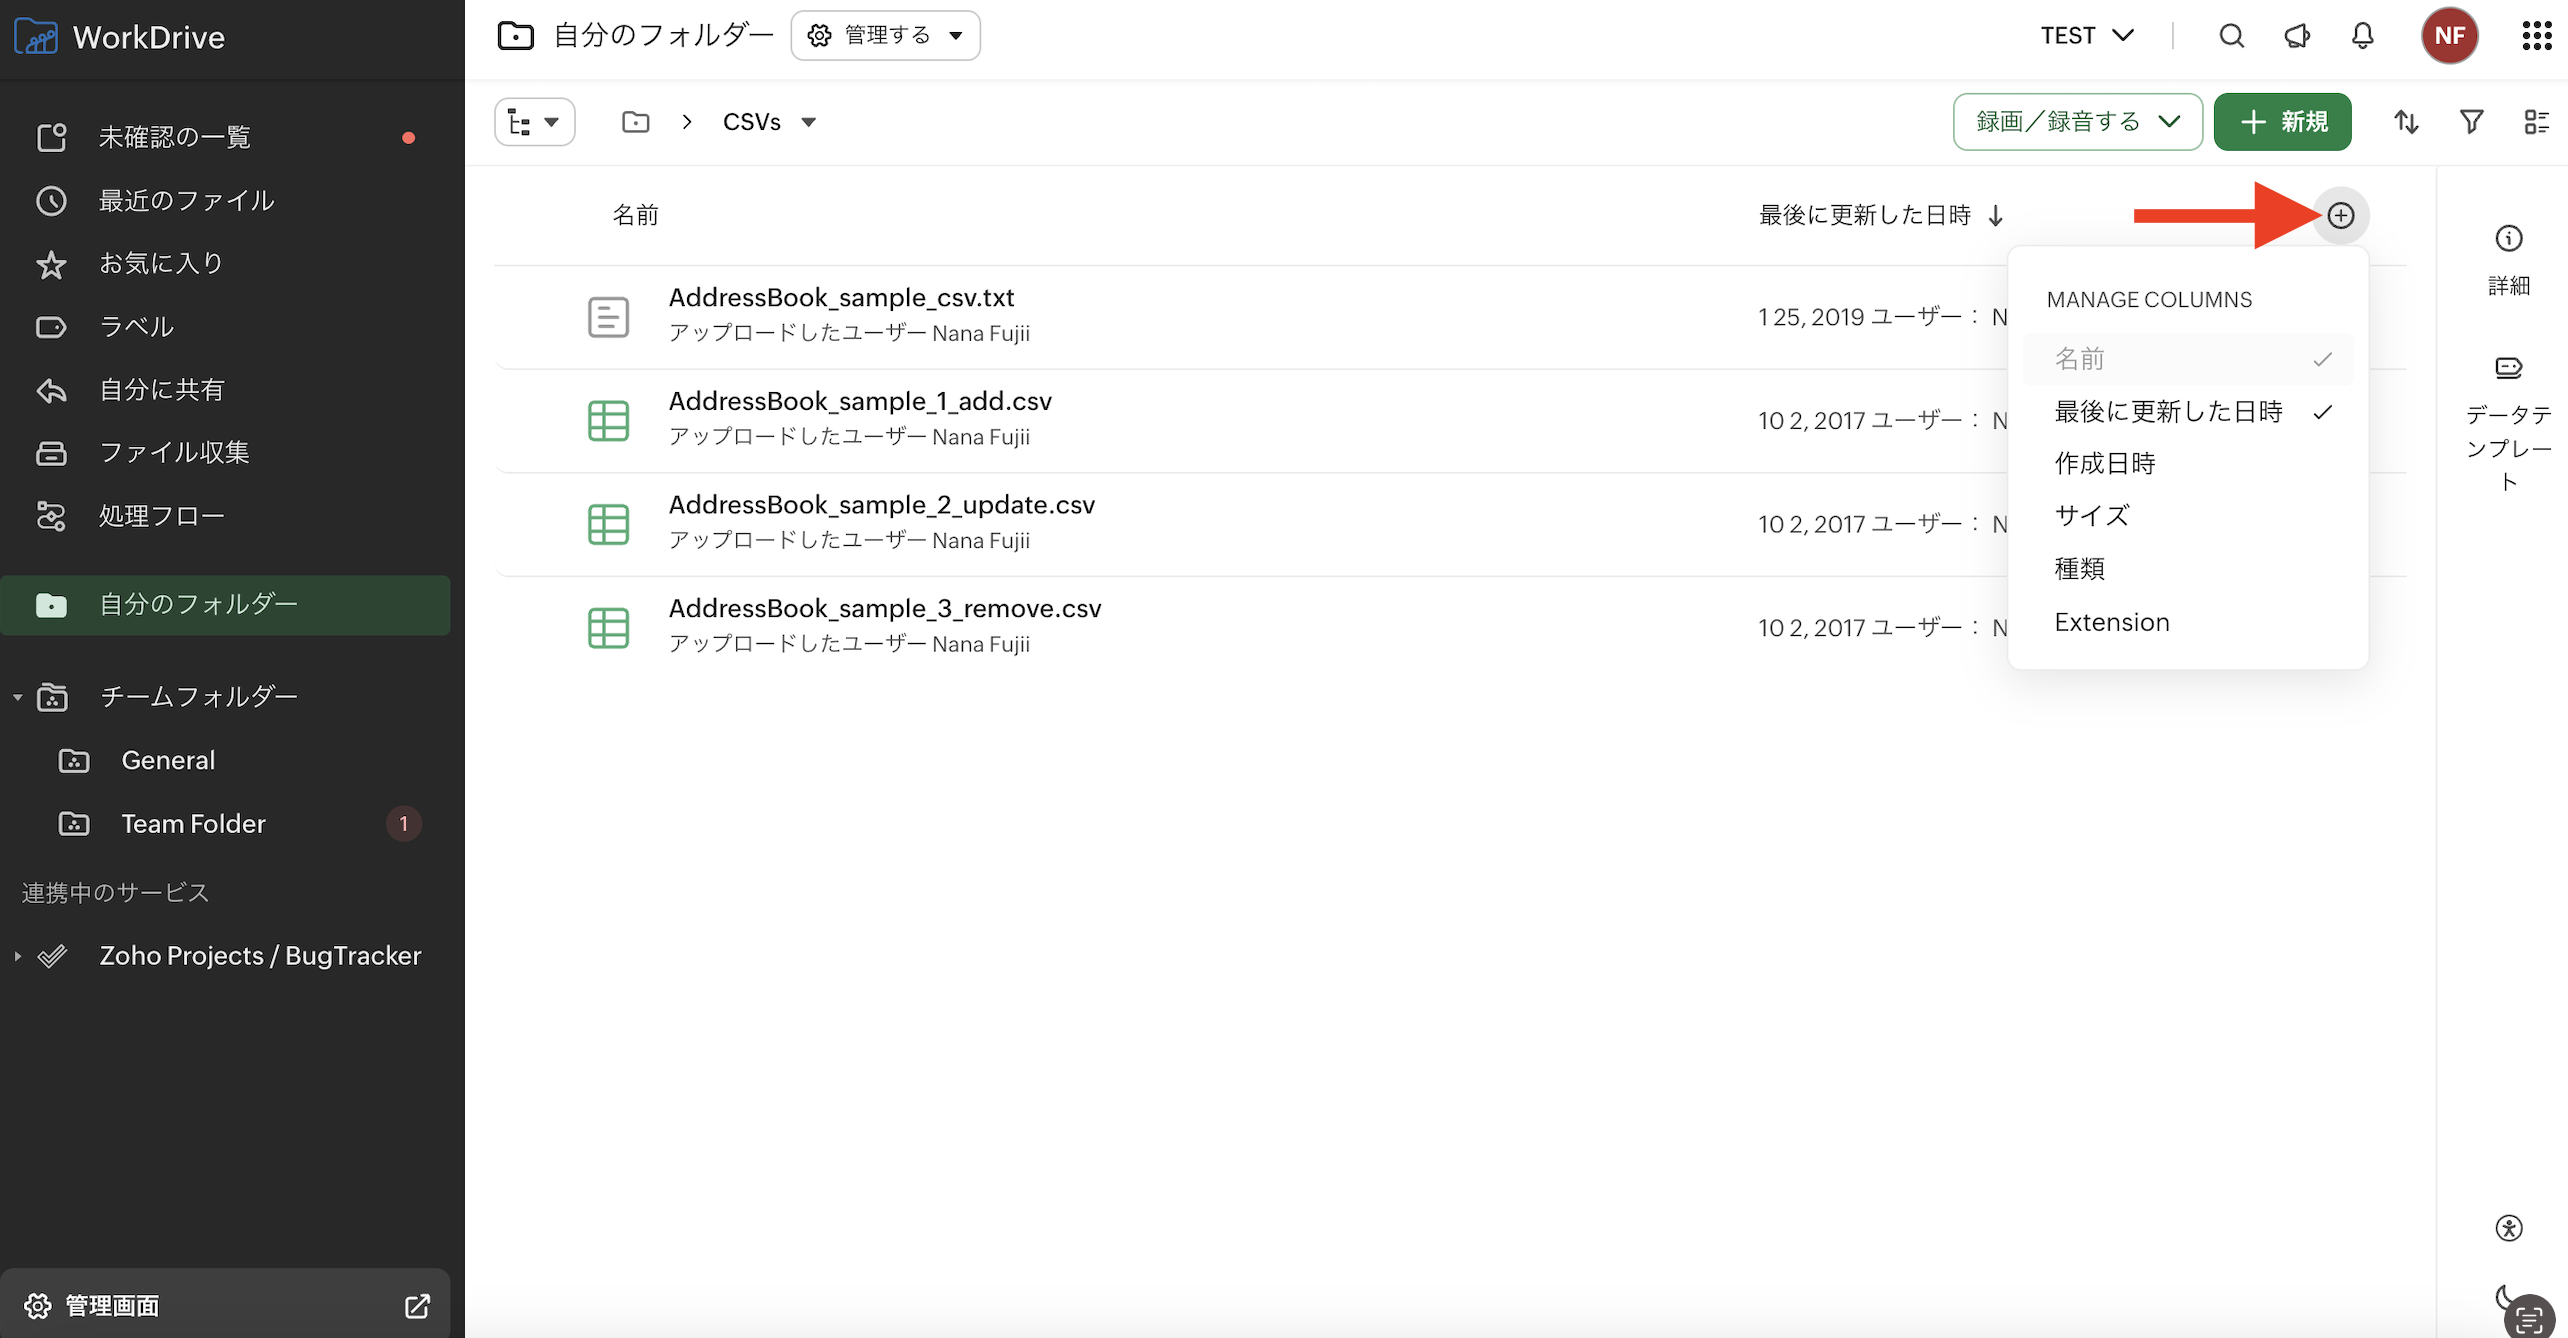The height and width of the screenshot is (1338, 2568).
Task: Open the apps grid launcher
Action: pyautogui.click(x=2536, y=36)
